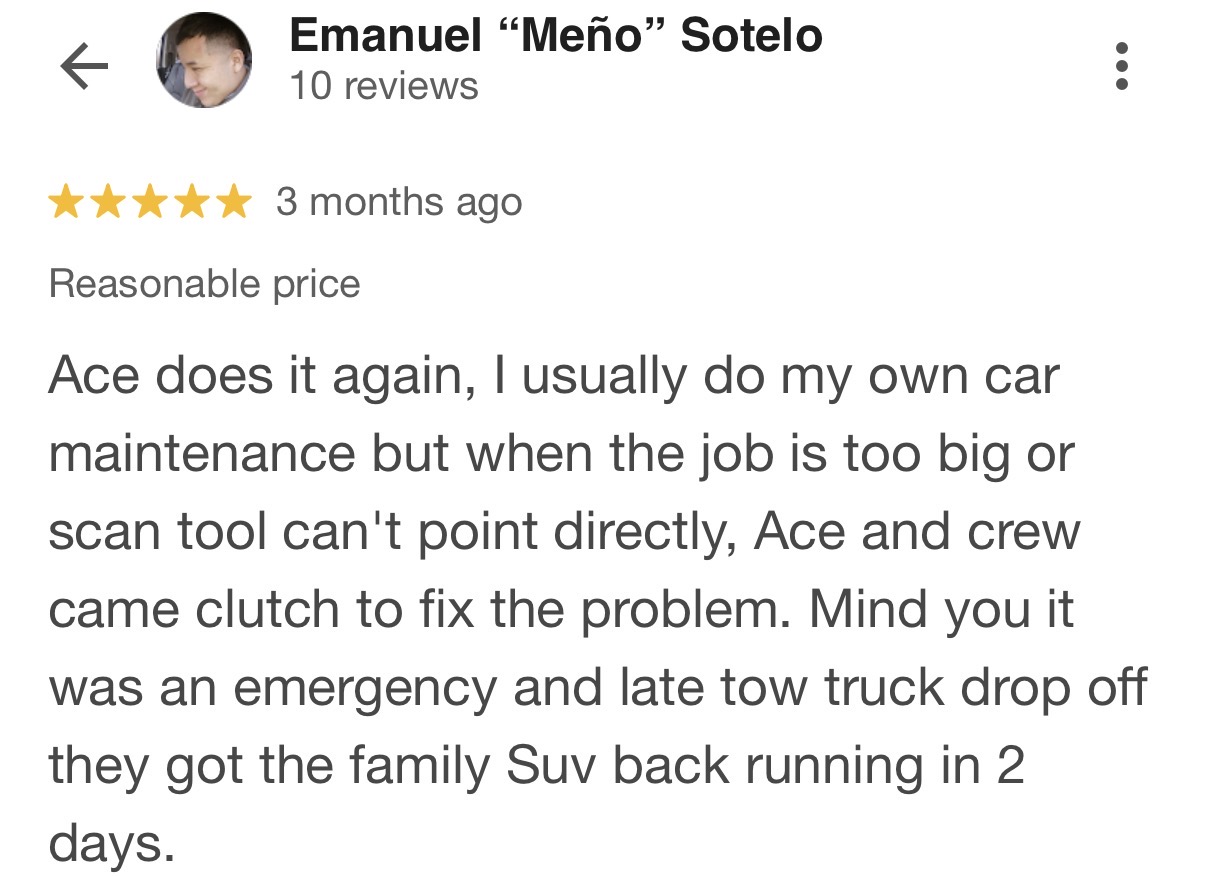The image size is (1206, 876).
Task: Click review line starting "they got the family"
Action: click(536, 766)
